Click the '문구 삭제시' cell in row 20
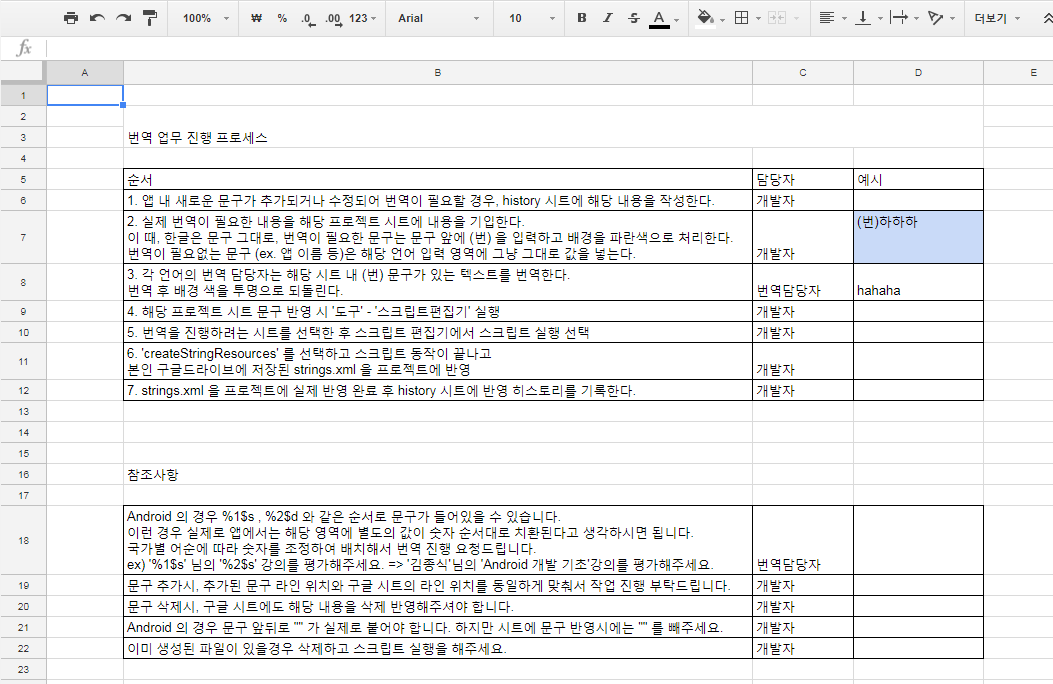 (x=438, y=606)
